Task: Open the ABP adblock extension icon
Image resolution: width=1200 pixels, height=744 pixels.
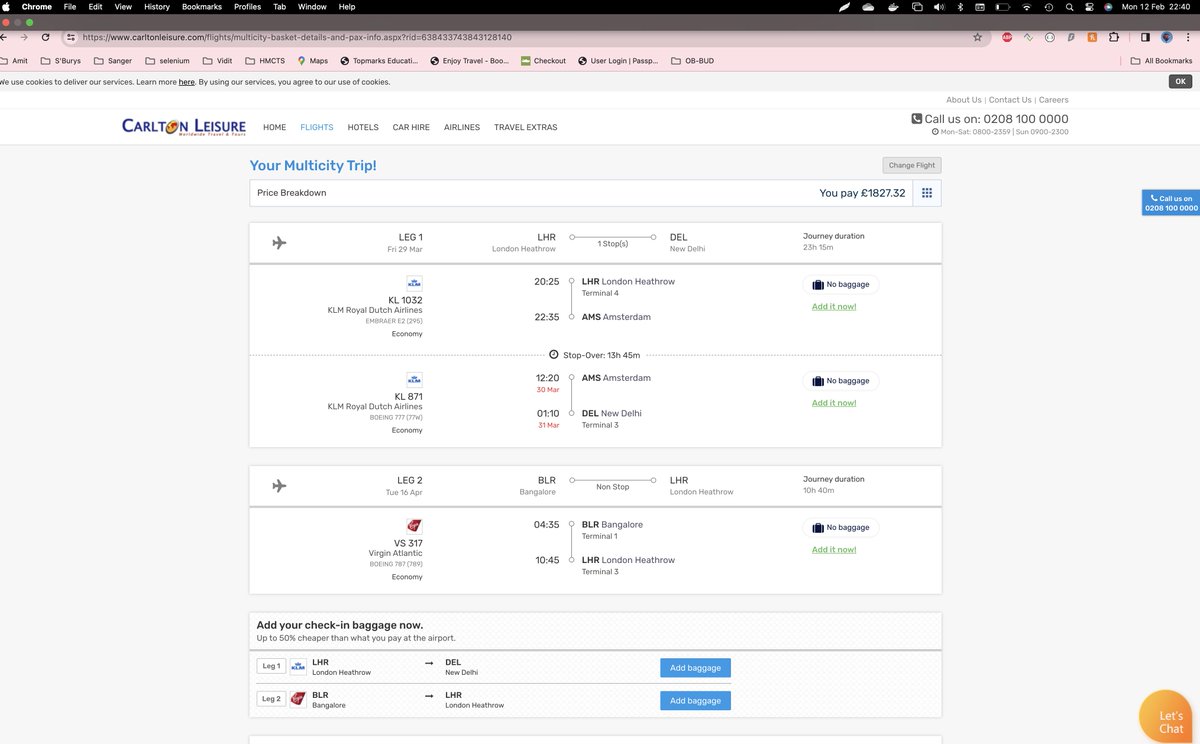Action: coord(1007,37)
